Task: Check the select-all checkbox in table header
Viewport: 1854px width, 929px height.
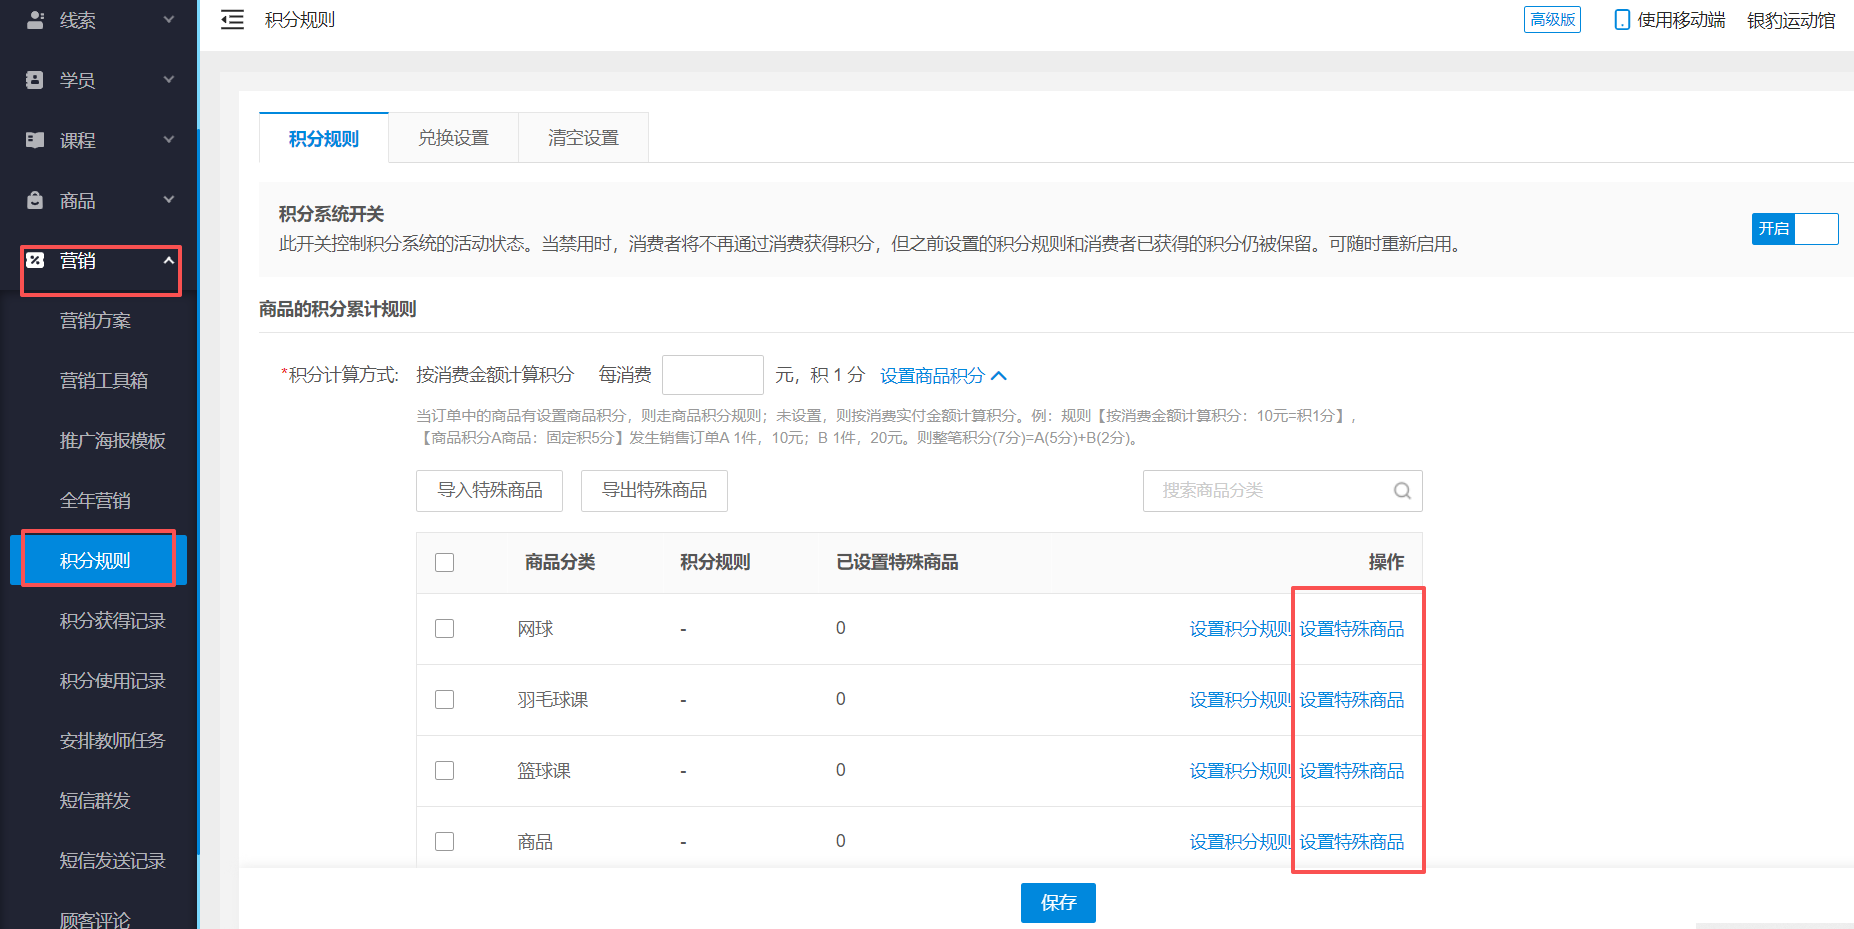Action: [444, 562]
